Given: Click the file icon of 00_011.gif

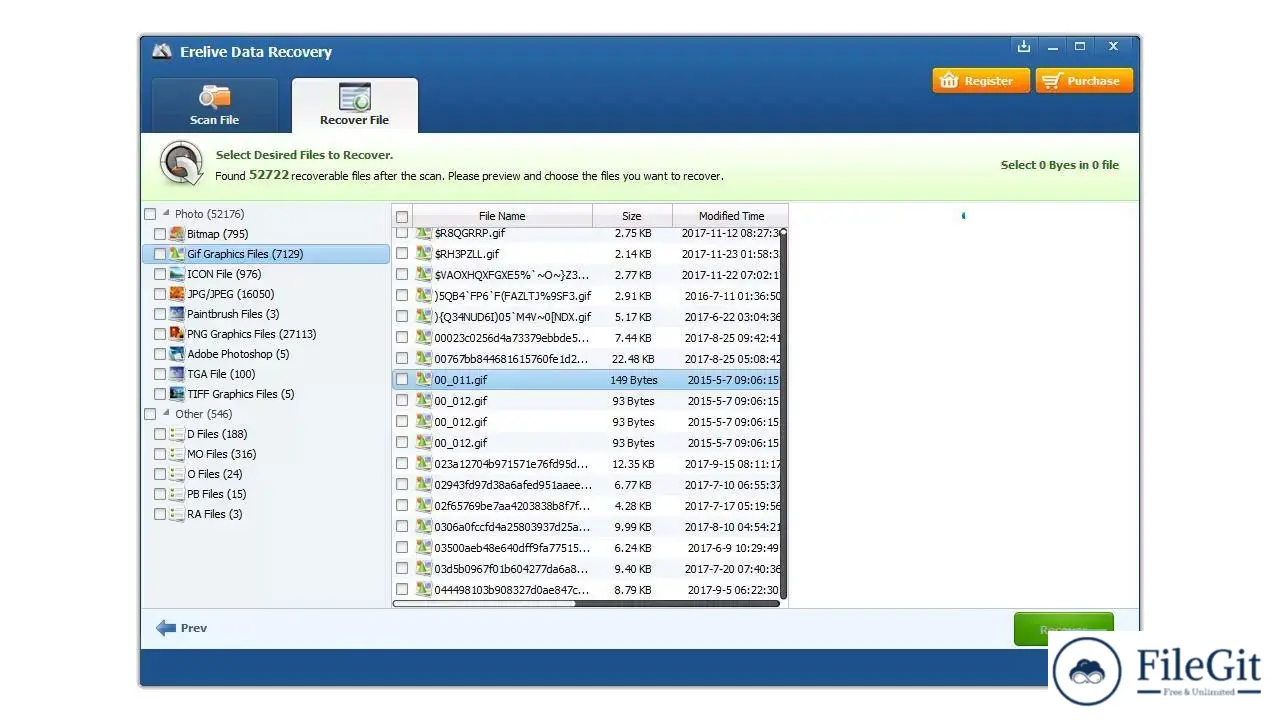Looking at the screenshot, I should [424, 380].
